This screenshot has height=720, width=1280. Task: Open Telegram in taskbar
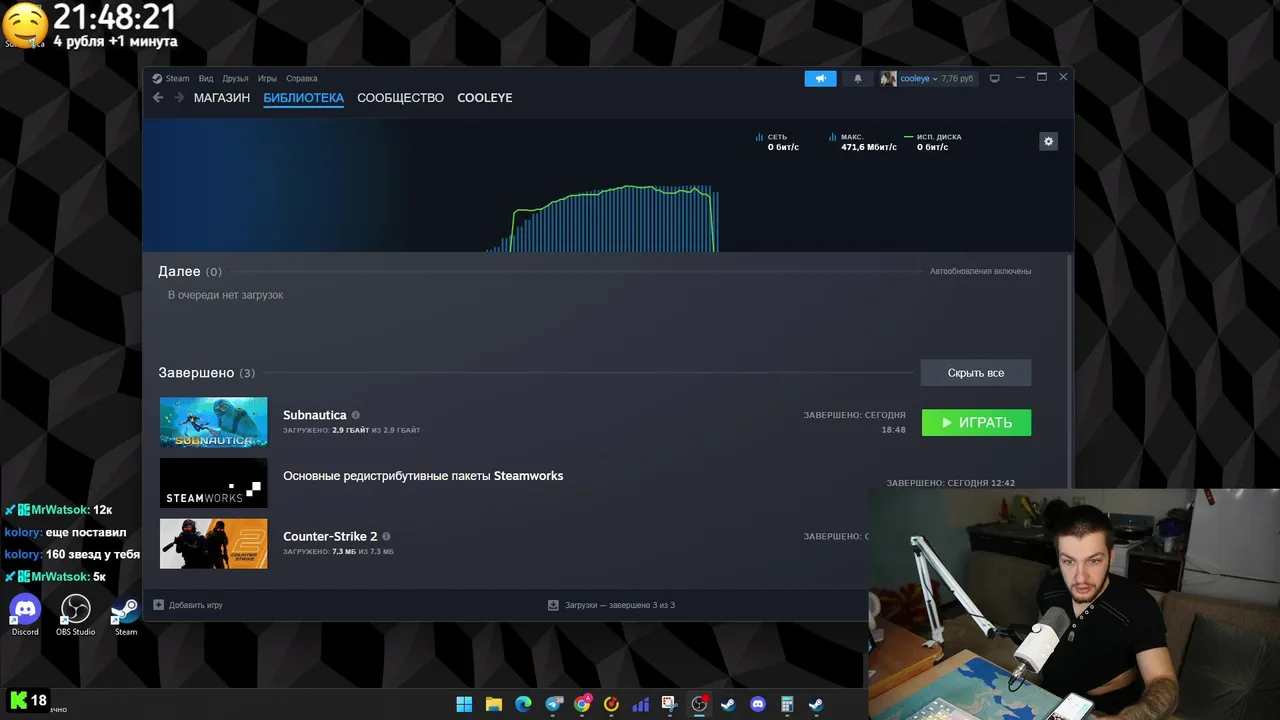point(553,704)
